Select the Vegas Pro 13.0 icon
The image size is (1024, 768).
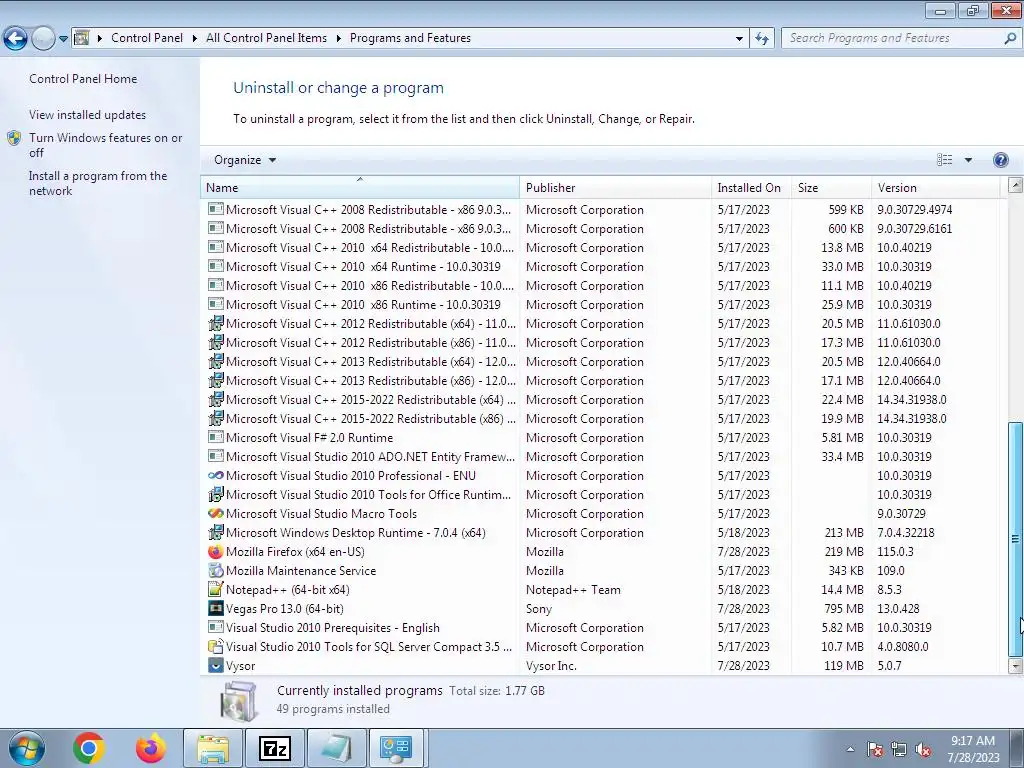click(x=216, y=609)
